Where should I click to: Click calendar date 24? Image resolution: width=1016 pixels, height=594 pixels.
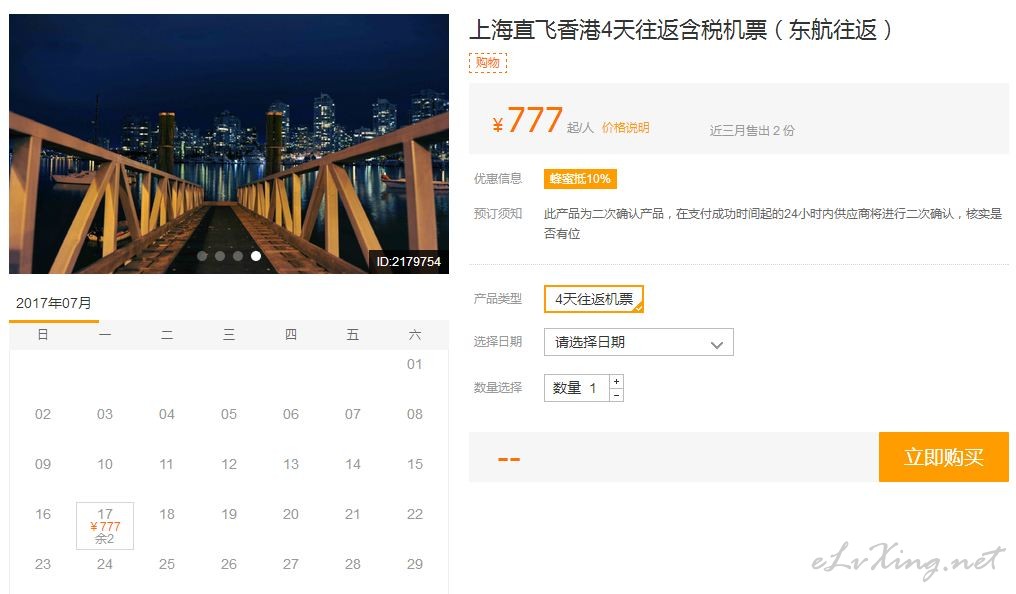(x=105, y=564)
